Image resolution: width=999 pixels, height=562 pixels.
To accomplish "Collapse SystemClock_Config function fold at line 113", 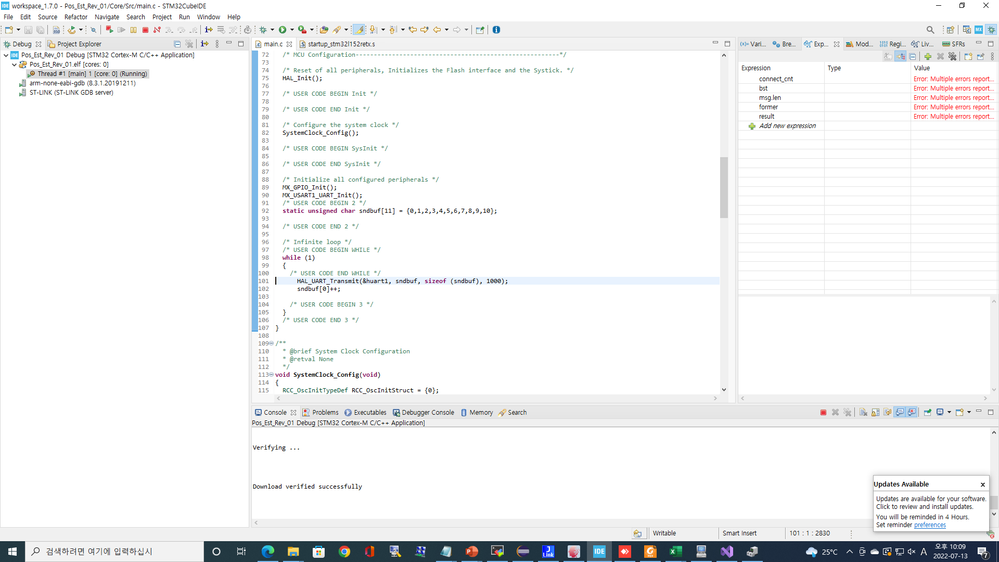I will pyautogui.click(x=271, y=375).
